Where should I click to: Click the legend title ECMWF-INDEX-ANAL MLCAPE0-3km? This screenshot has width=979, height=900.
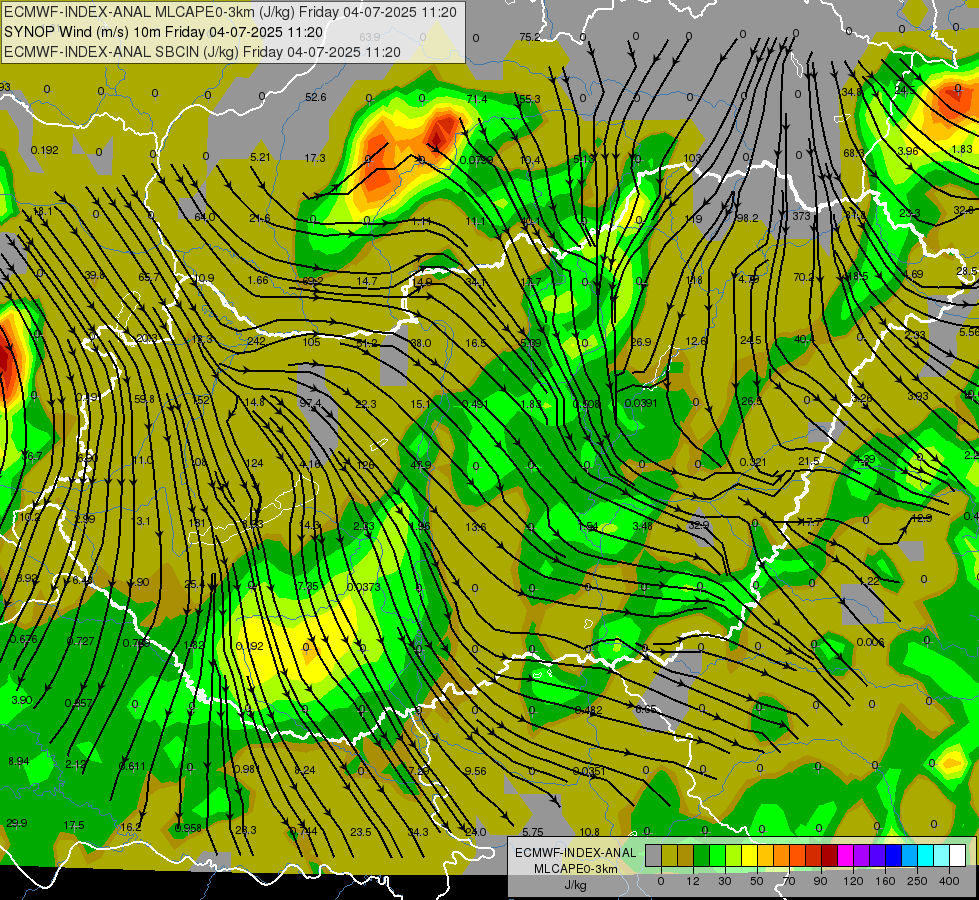[x=576, y=861]
